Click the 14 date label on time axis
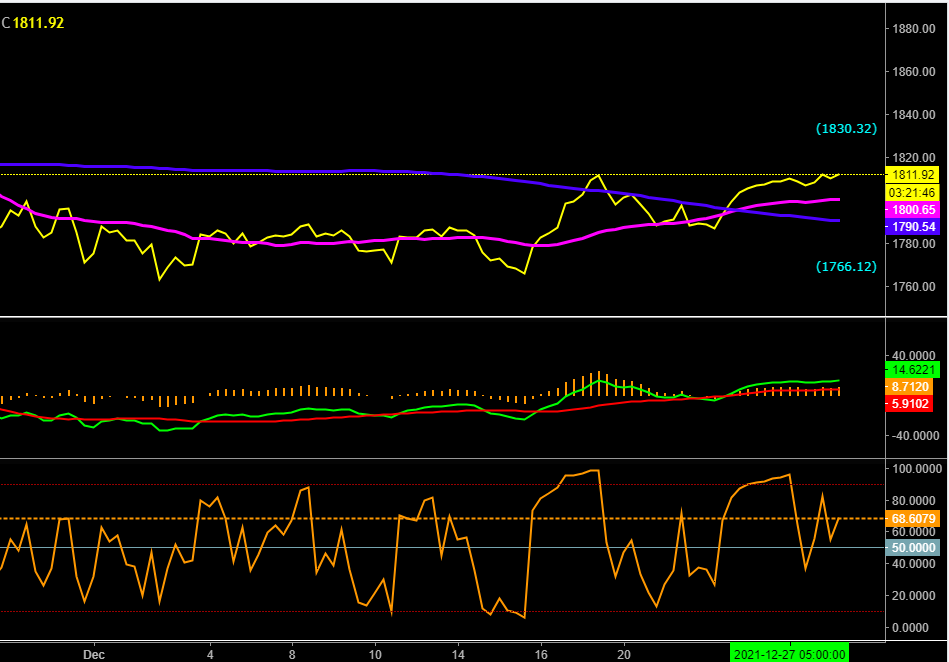 458,655
